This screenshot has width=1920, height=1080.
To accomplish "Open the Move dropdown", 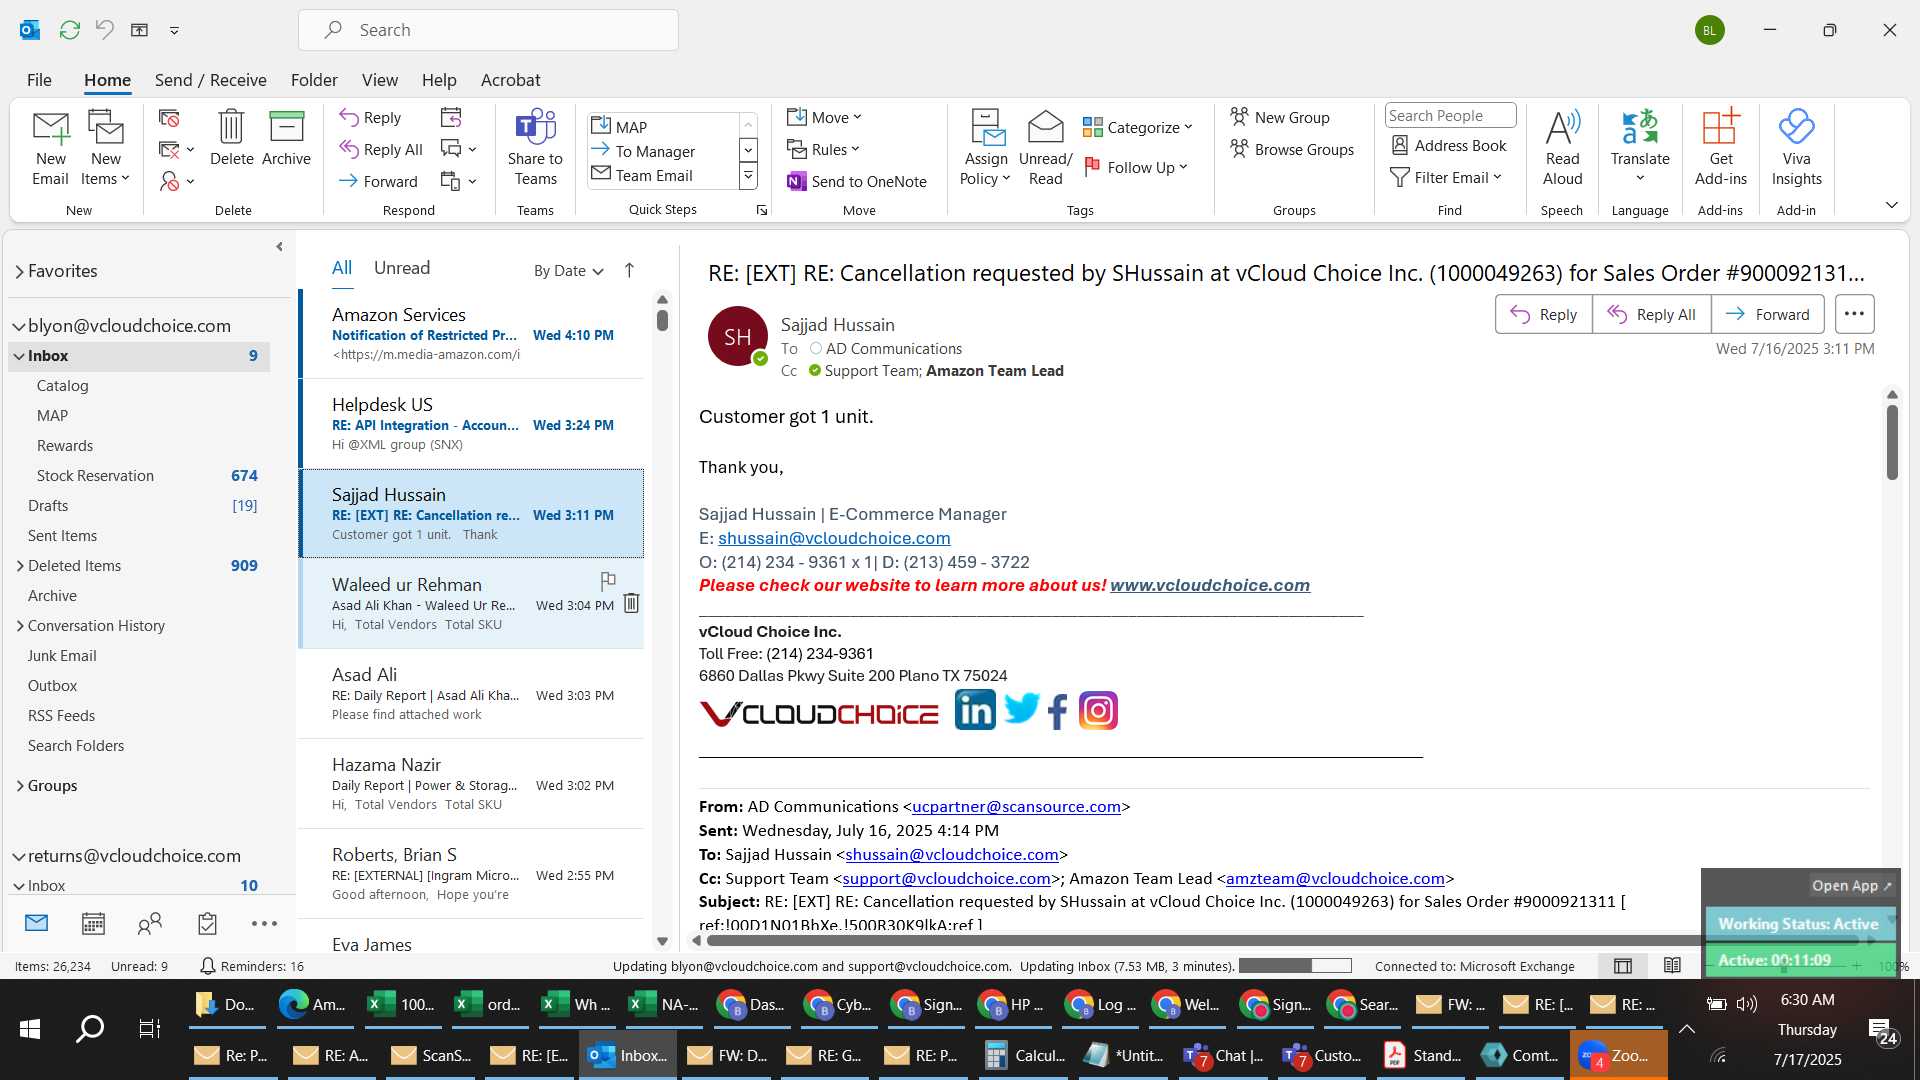I will point(824,117).
